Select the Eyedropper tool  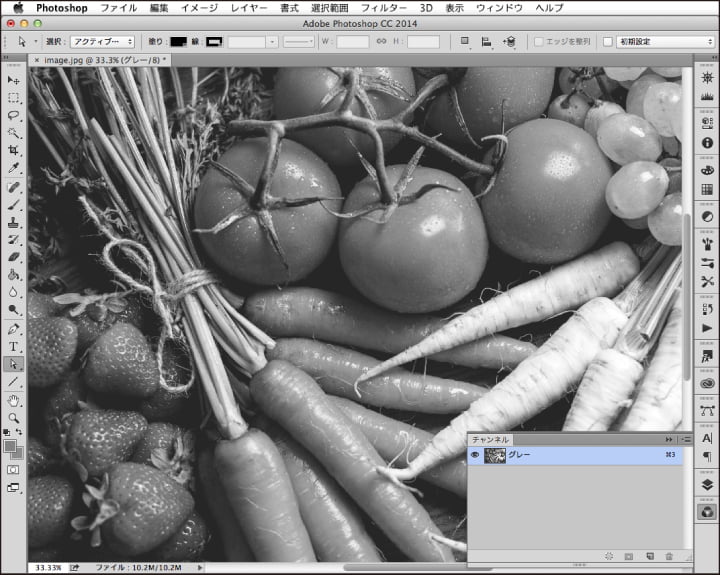(14, 167)
